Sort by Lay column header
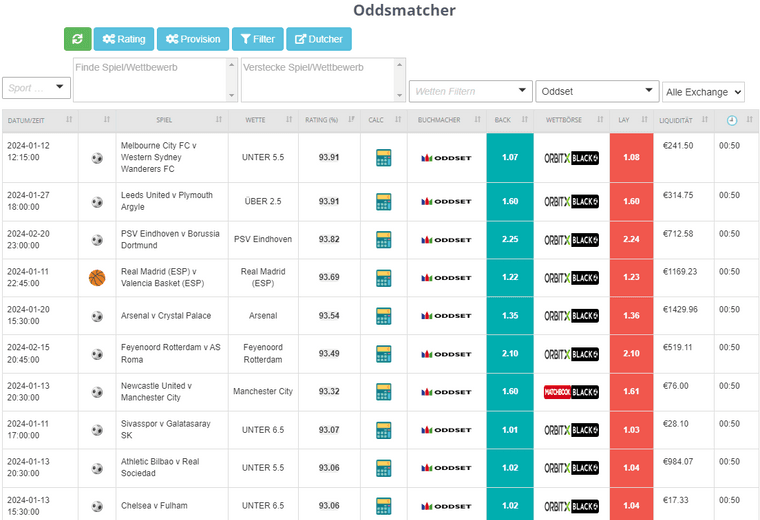The height and width of the screenshot is (520, 760). [632, 120]
